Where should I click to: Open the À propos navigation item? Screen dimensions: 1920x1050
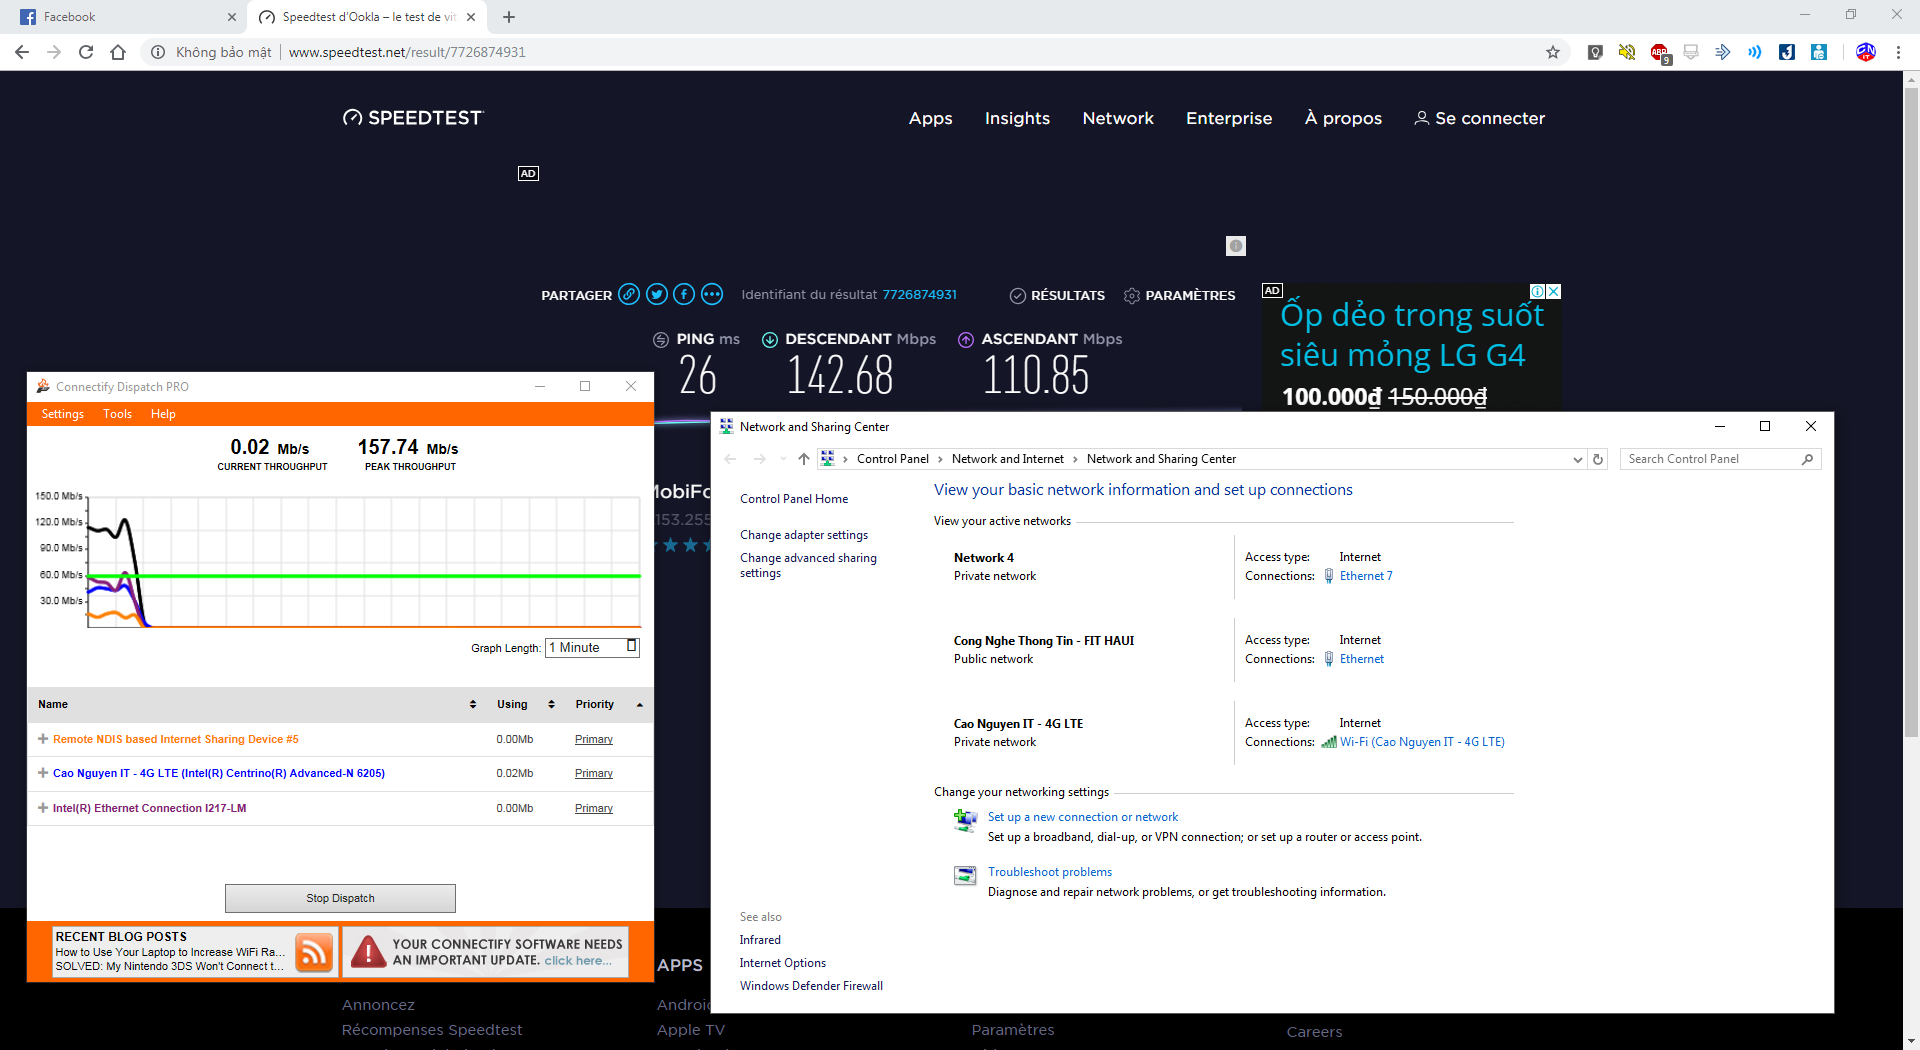(x=1343, y=118)
